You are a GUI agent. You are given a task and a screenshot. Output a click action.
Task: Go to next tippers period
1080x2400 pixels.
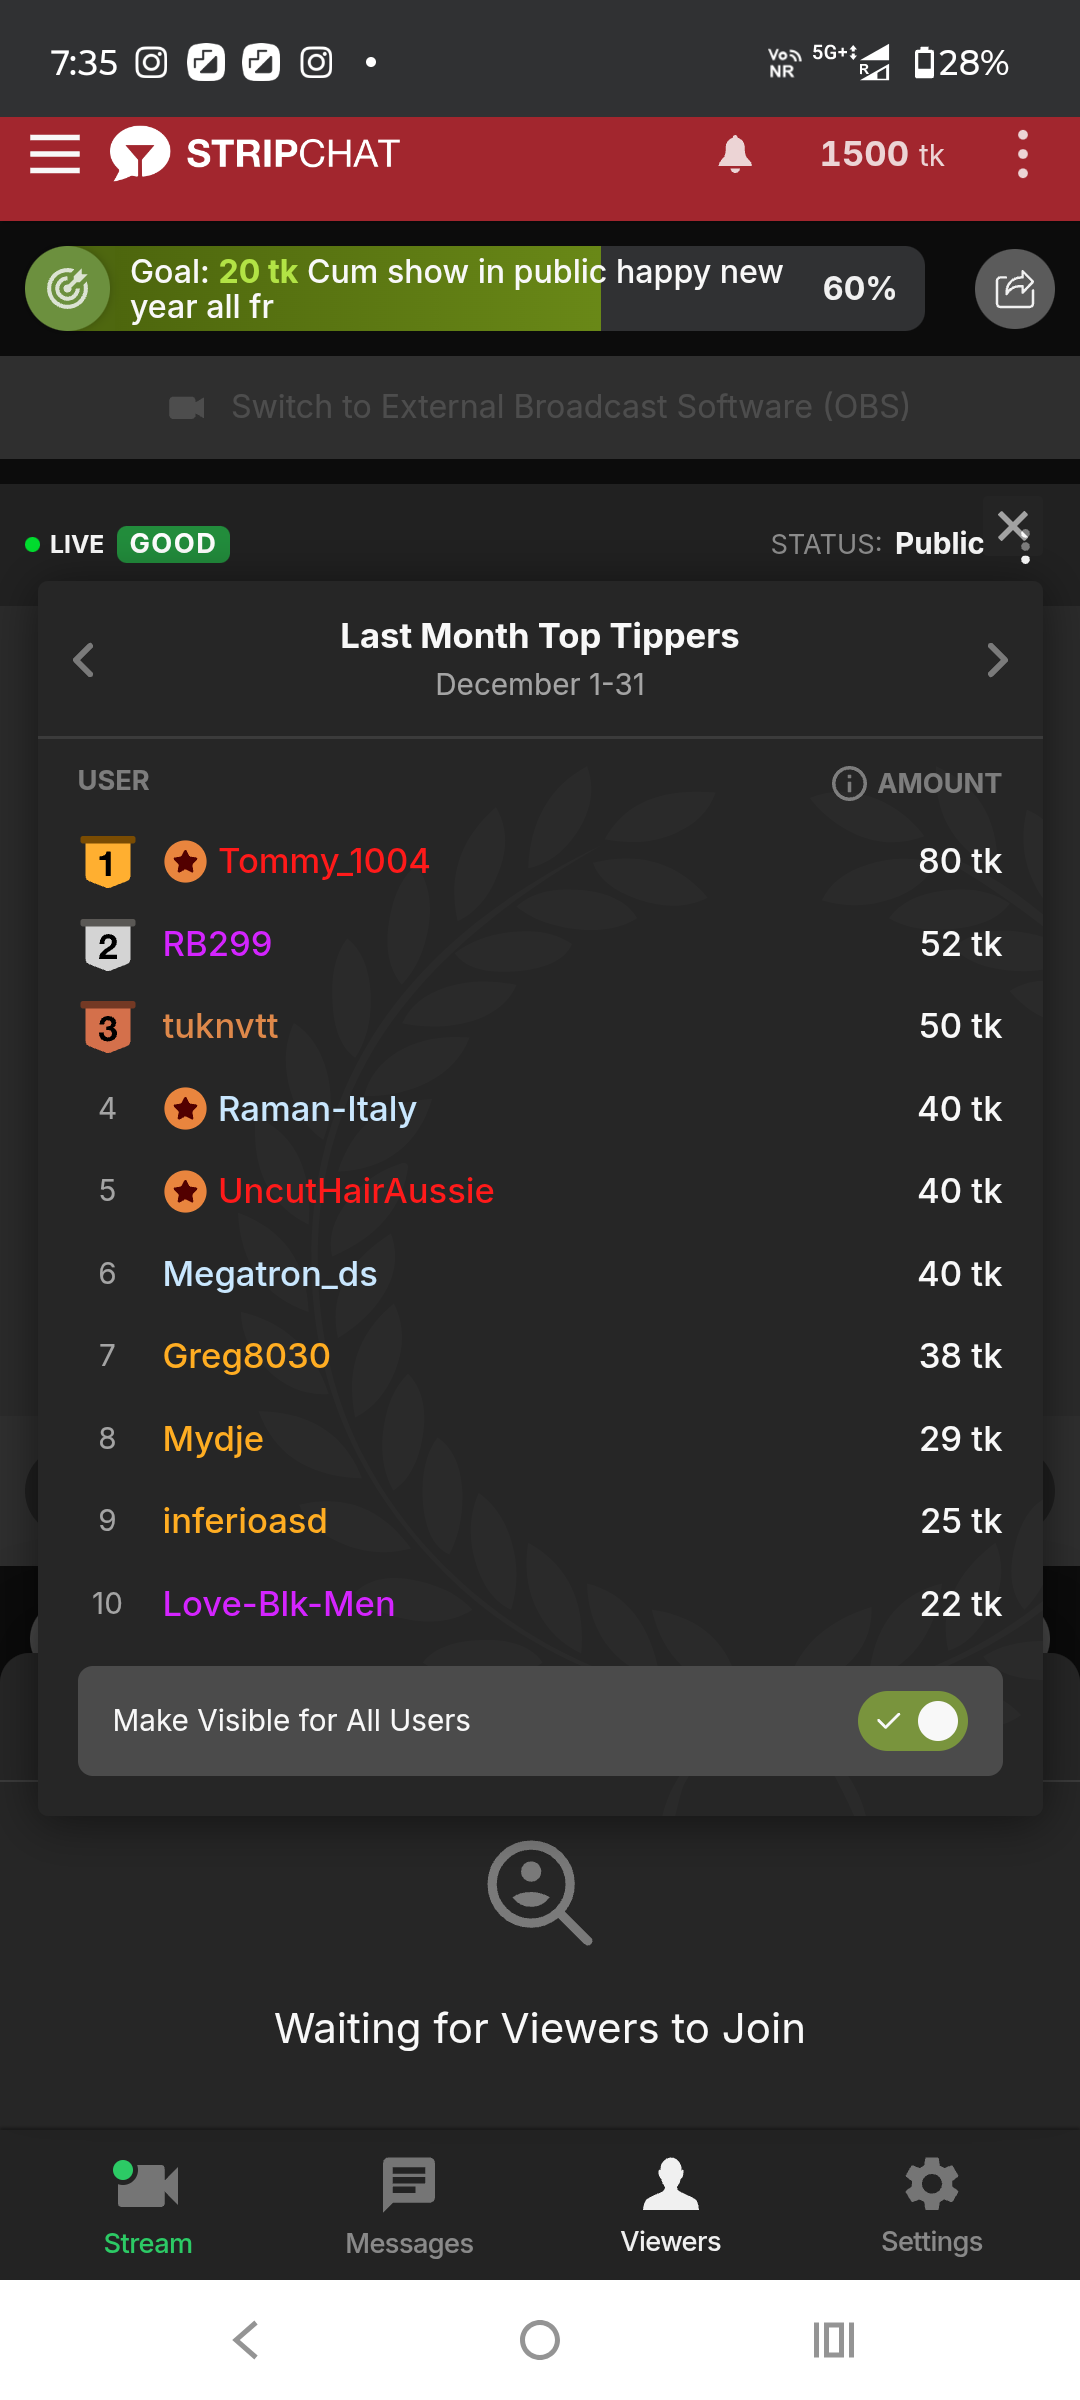[x=997, y=660]
